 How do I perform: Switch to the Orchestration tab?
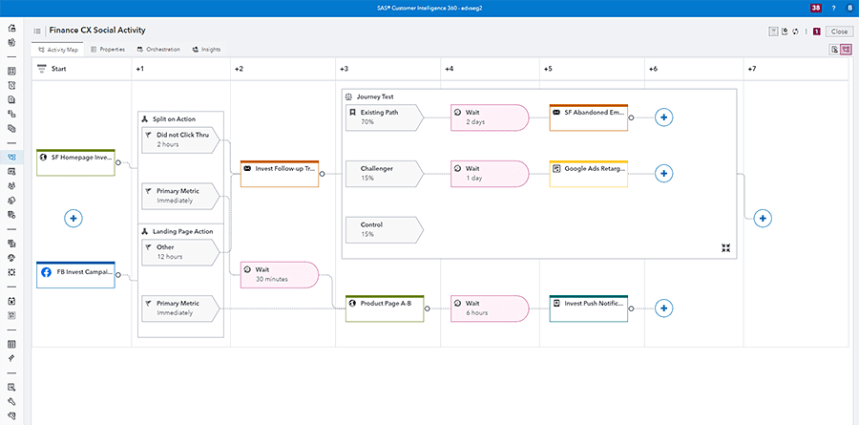158,49
